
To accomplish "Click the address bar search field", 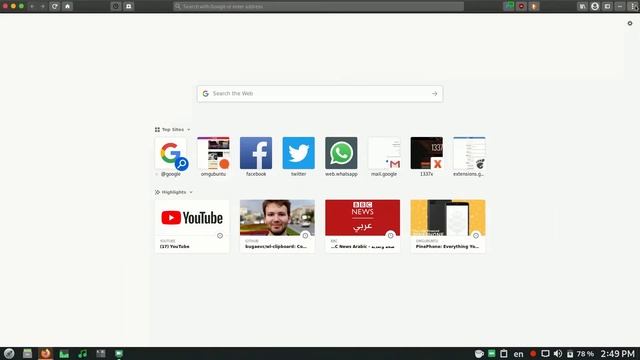I will point(318,6).
